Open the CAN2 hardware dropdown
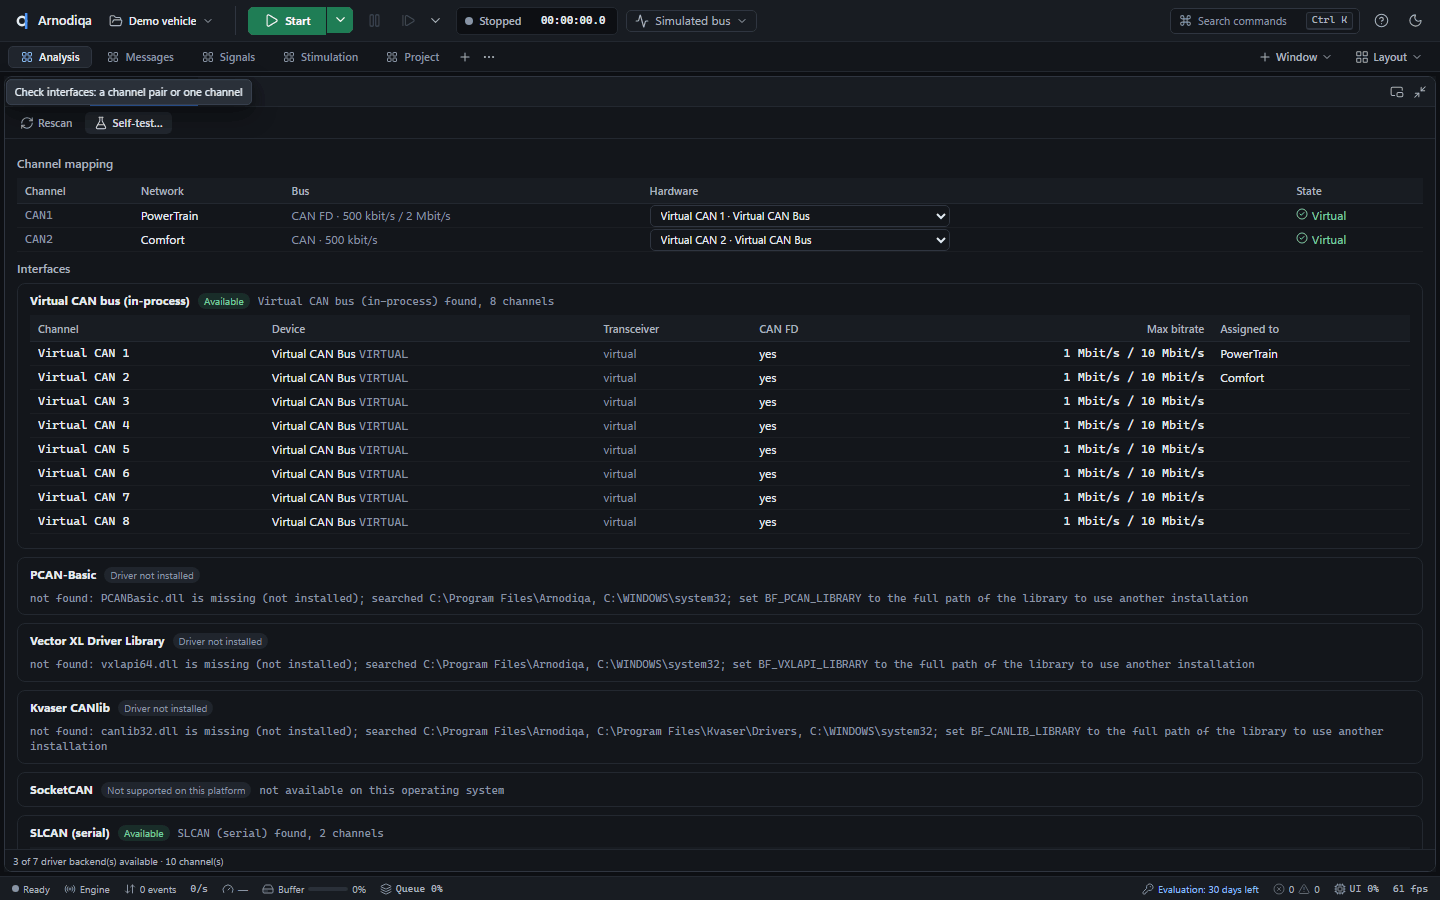The height and width of the screenshot is (900, 1440). pyautogui.click(x=799, y=240)
